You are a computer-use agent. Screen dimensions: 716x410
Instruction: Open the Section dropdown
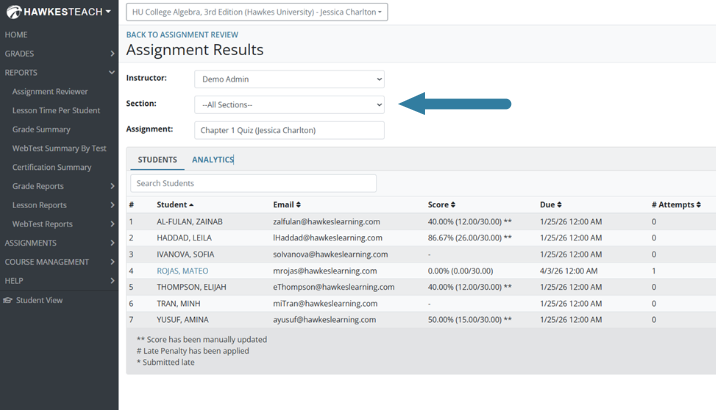[x=290, y=105]
